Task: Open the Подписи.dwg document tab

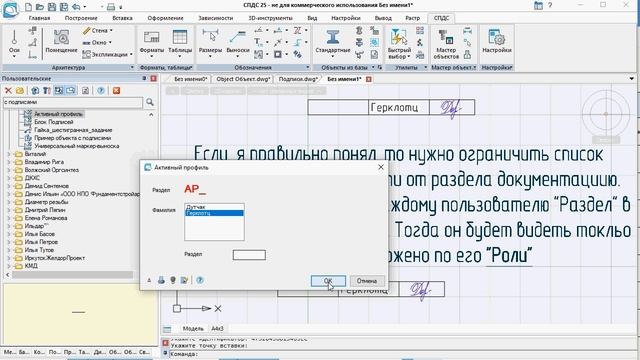Action: click(x=298, y=79)
